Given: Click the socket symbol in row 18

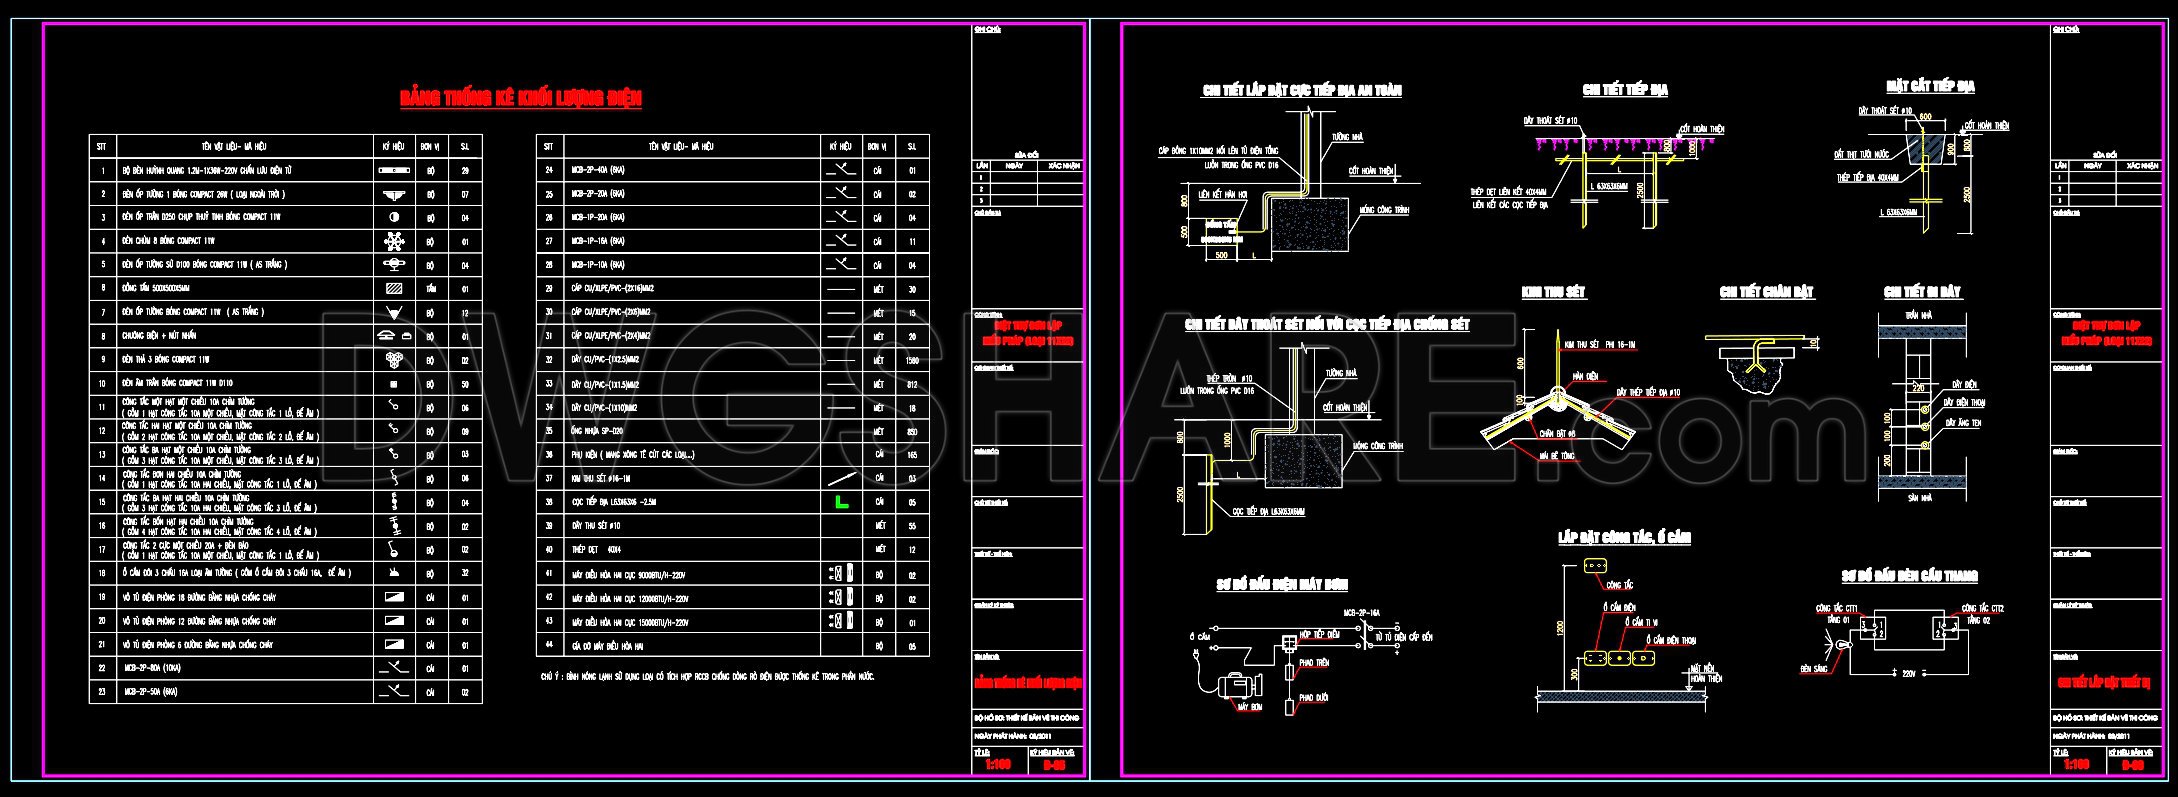Looking at the screenshot, I should (394, 573).
